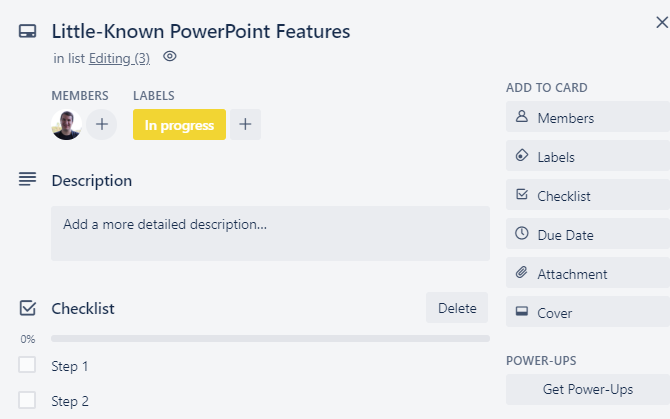Screen dimensions: 670x419
Task: Click the card icon beside the title
Action: tap(28, 32)
